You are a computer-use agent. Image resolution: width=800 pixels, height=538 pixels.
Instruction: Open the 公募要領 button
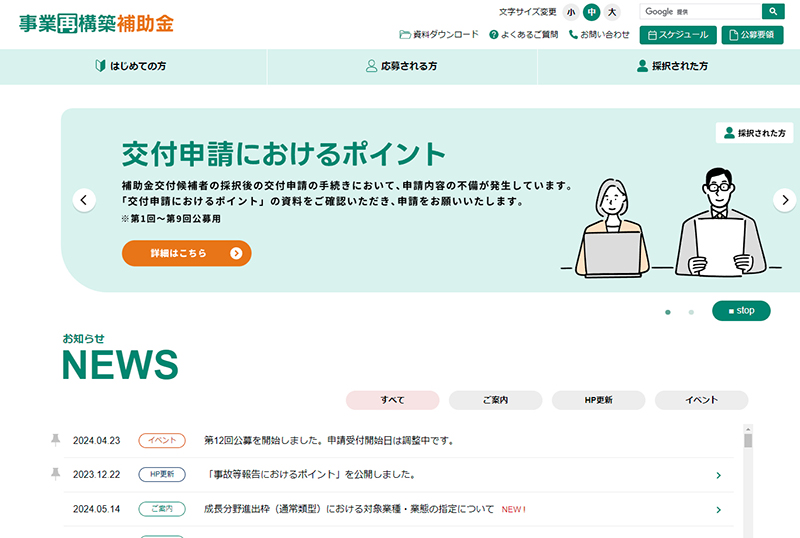tap(753, 35)
